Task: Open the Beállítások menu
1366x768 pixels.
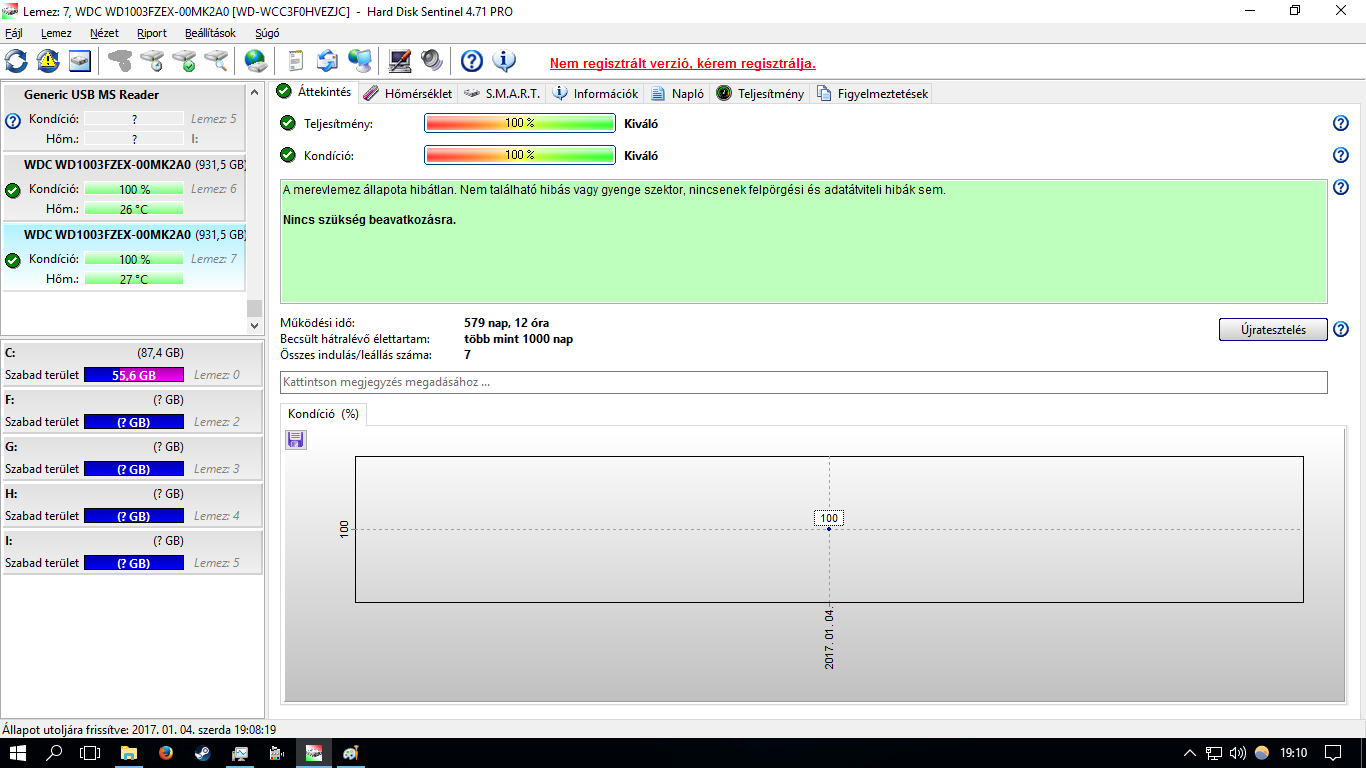Action: click(210, 33)
